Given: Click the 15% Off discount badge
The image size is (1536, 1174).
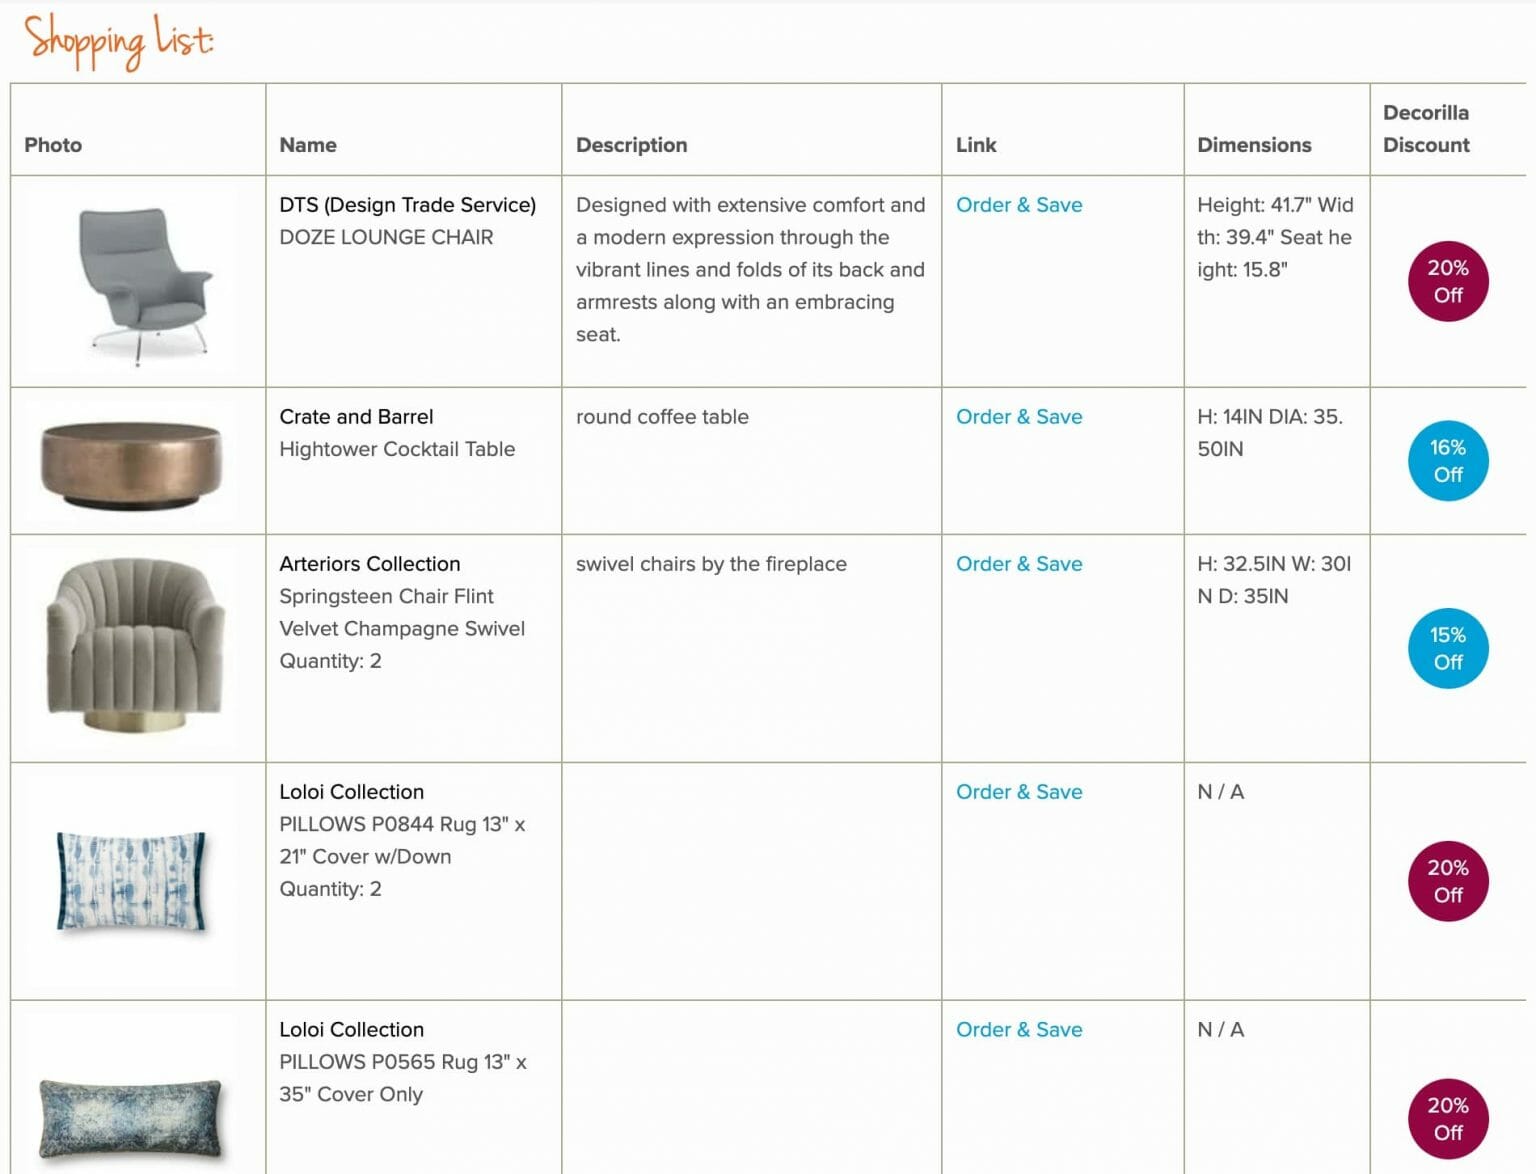Looking at the screenshot, I should tap(1447, 649).
